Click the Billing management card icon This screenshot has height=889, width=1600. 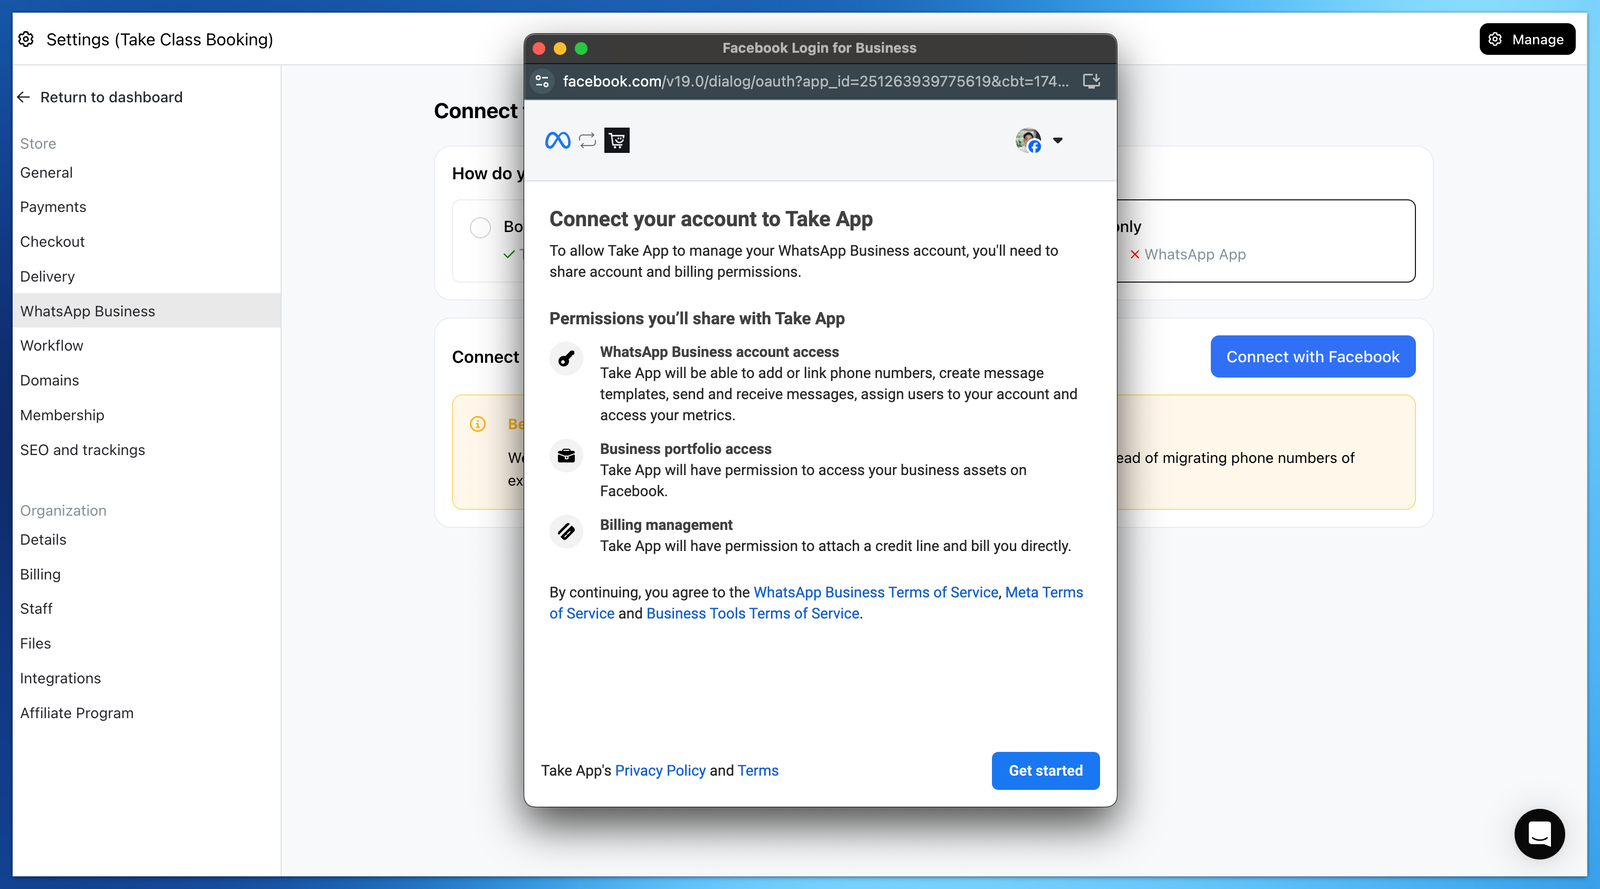pyautogui.click(x=566, y=531)
